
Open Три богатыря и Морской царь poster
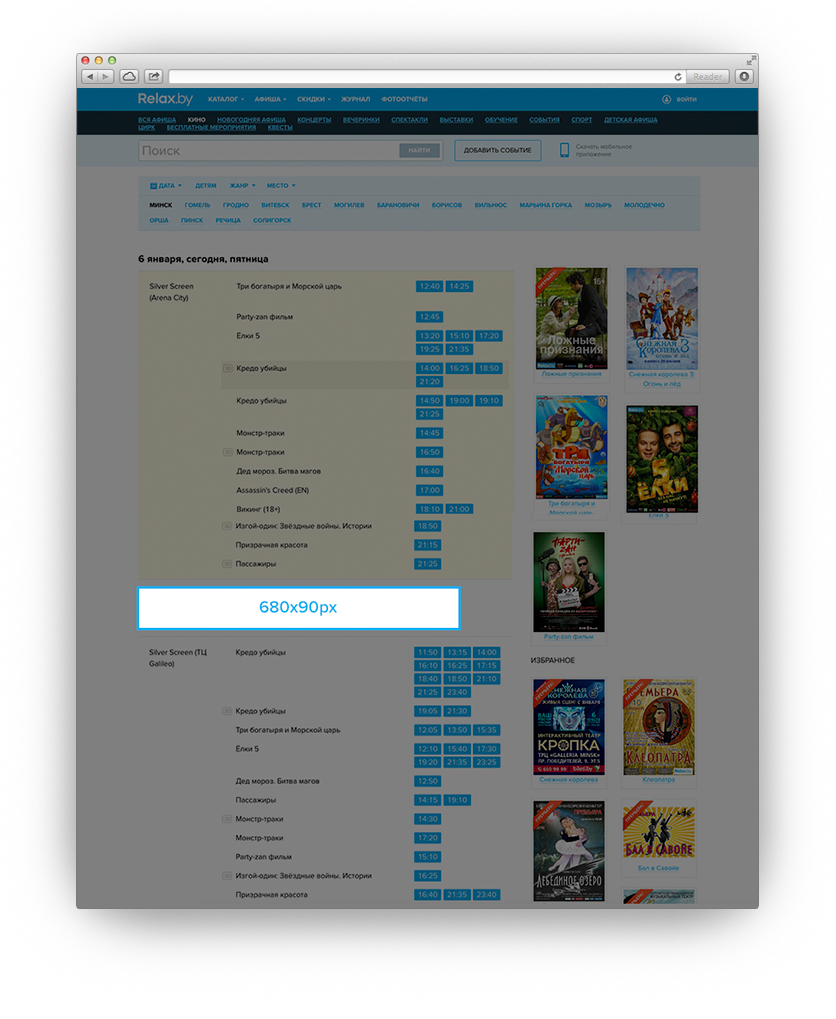[571, 447]
